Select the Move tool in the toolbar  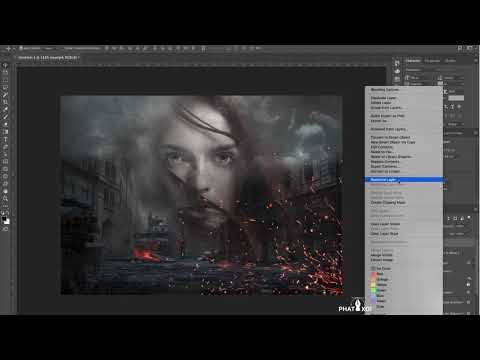coord(5,65)
